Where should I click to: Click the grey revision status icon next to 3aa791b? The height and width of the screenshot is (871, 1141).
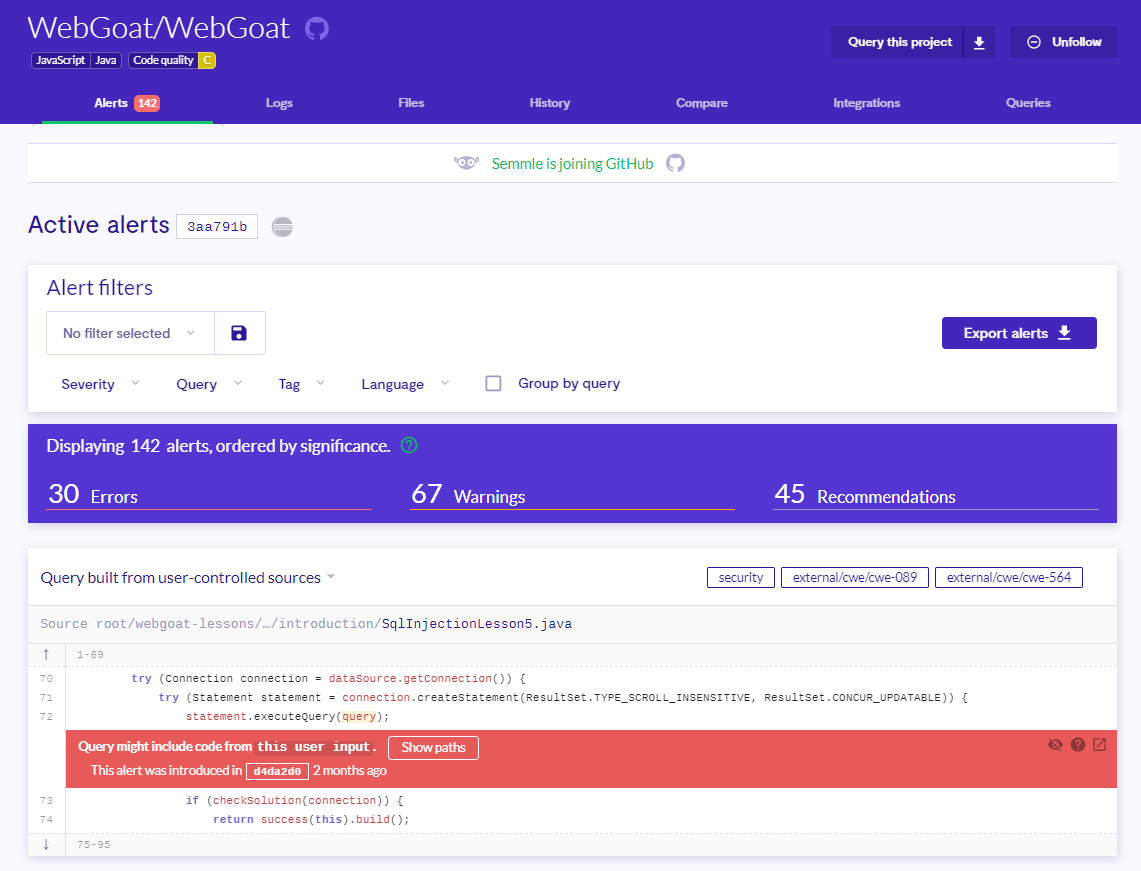(x=282, y=227)
